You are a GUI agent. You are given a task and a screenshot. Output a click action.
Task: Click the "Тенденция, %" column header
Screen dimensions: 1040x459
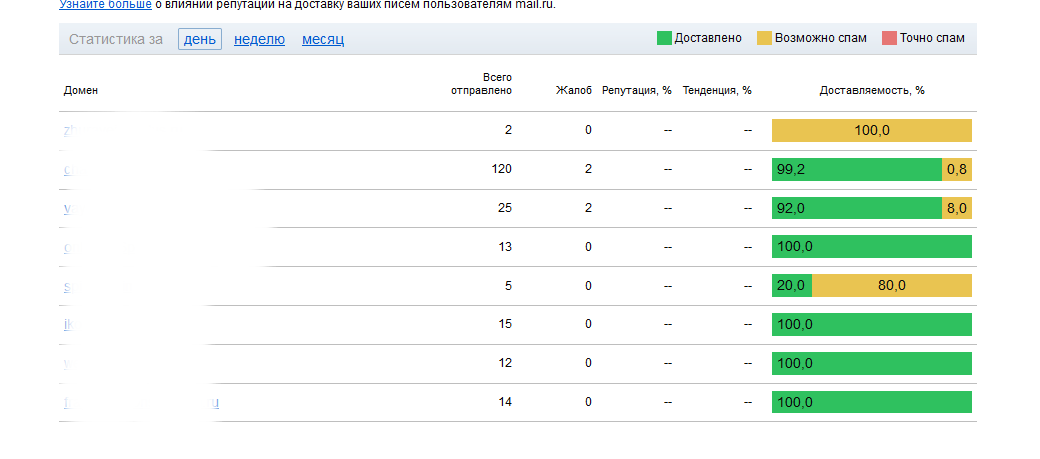point(717,90)
